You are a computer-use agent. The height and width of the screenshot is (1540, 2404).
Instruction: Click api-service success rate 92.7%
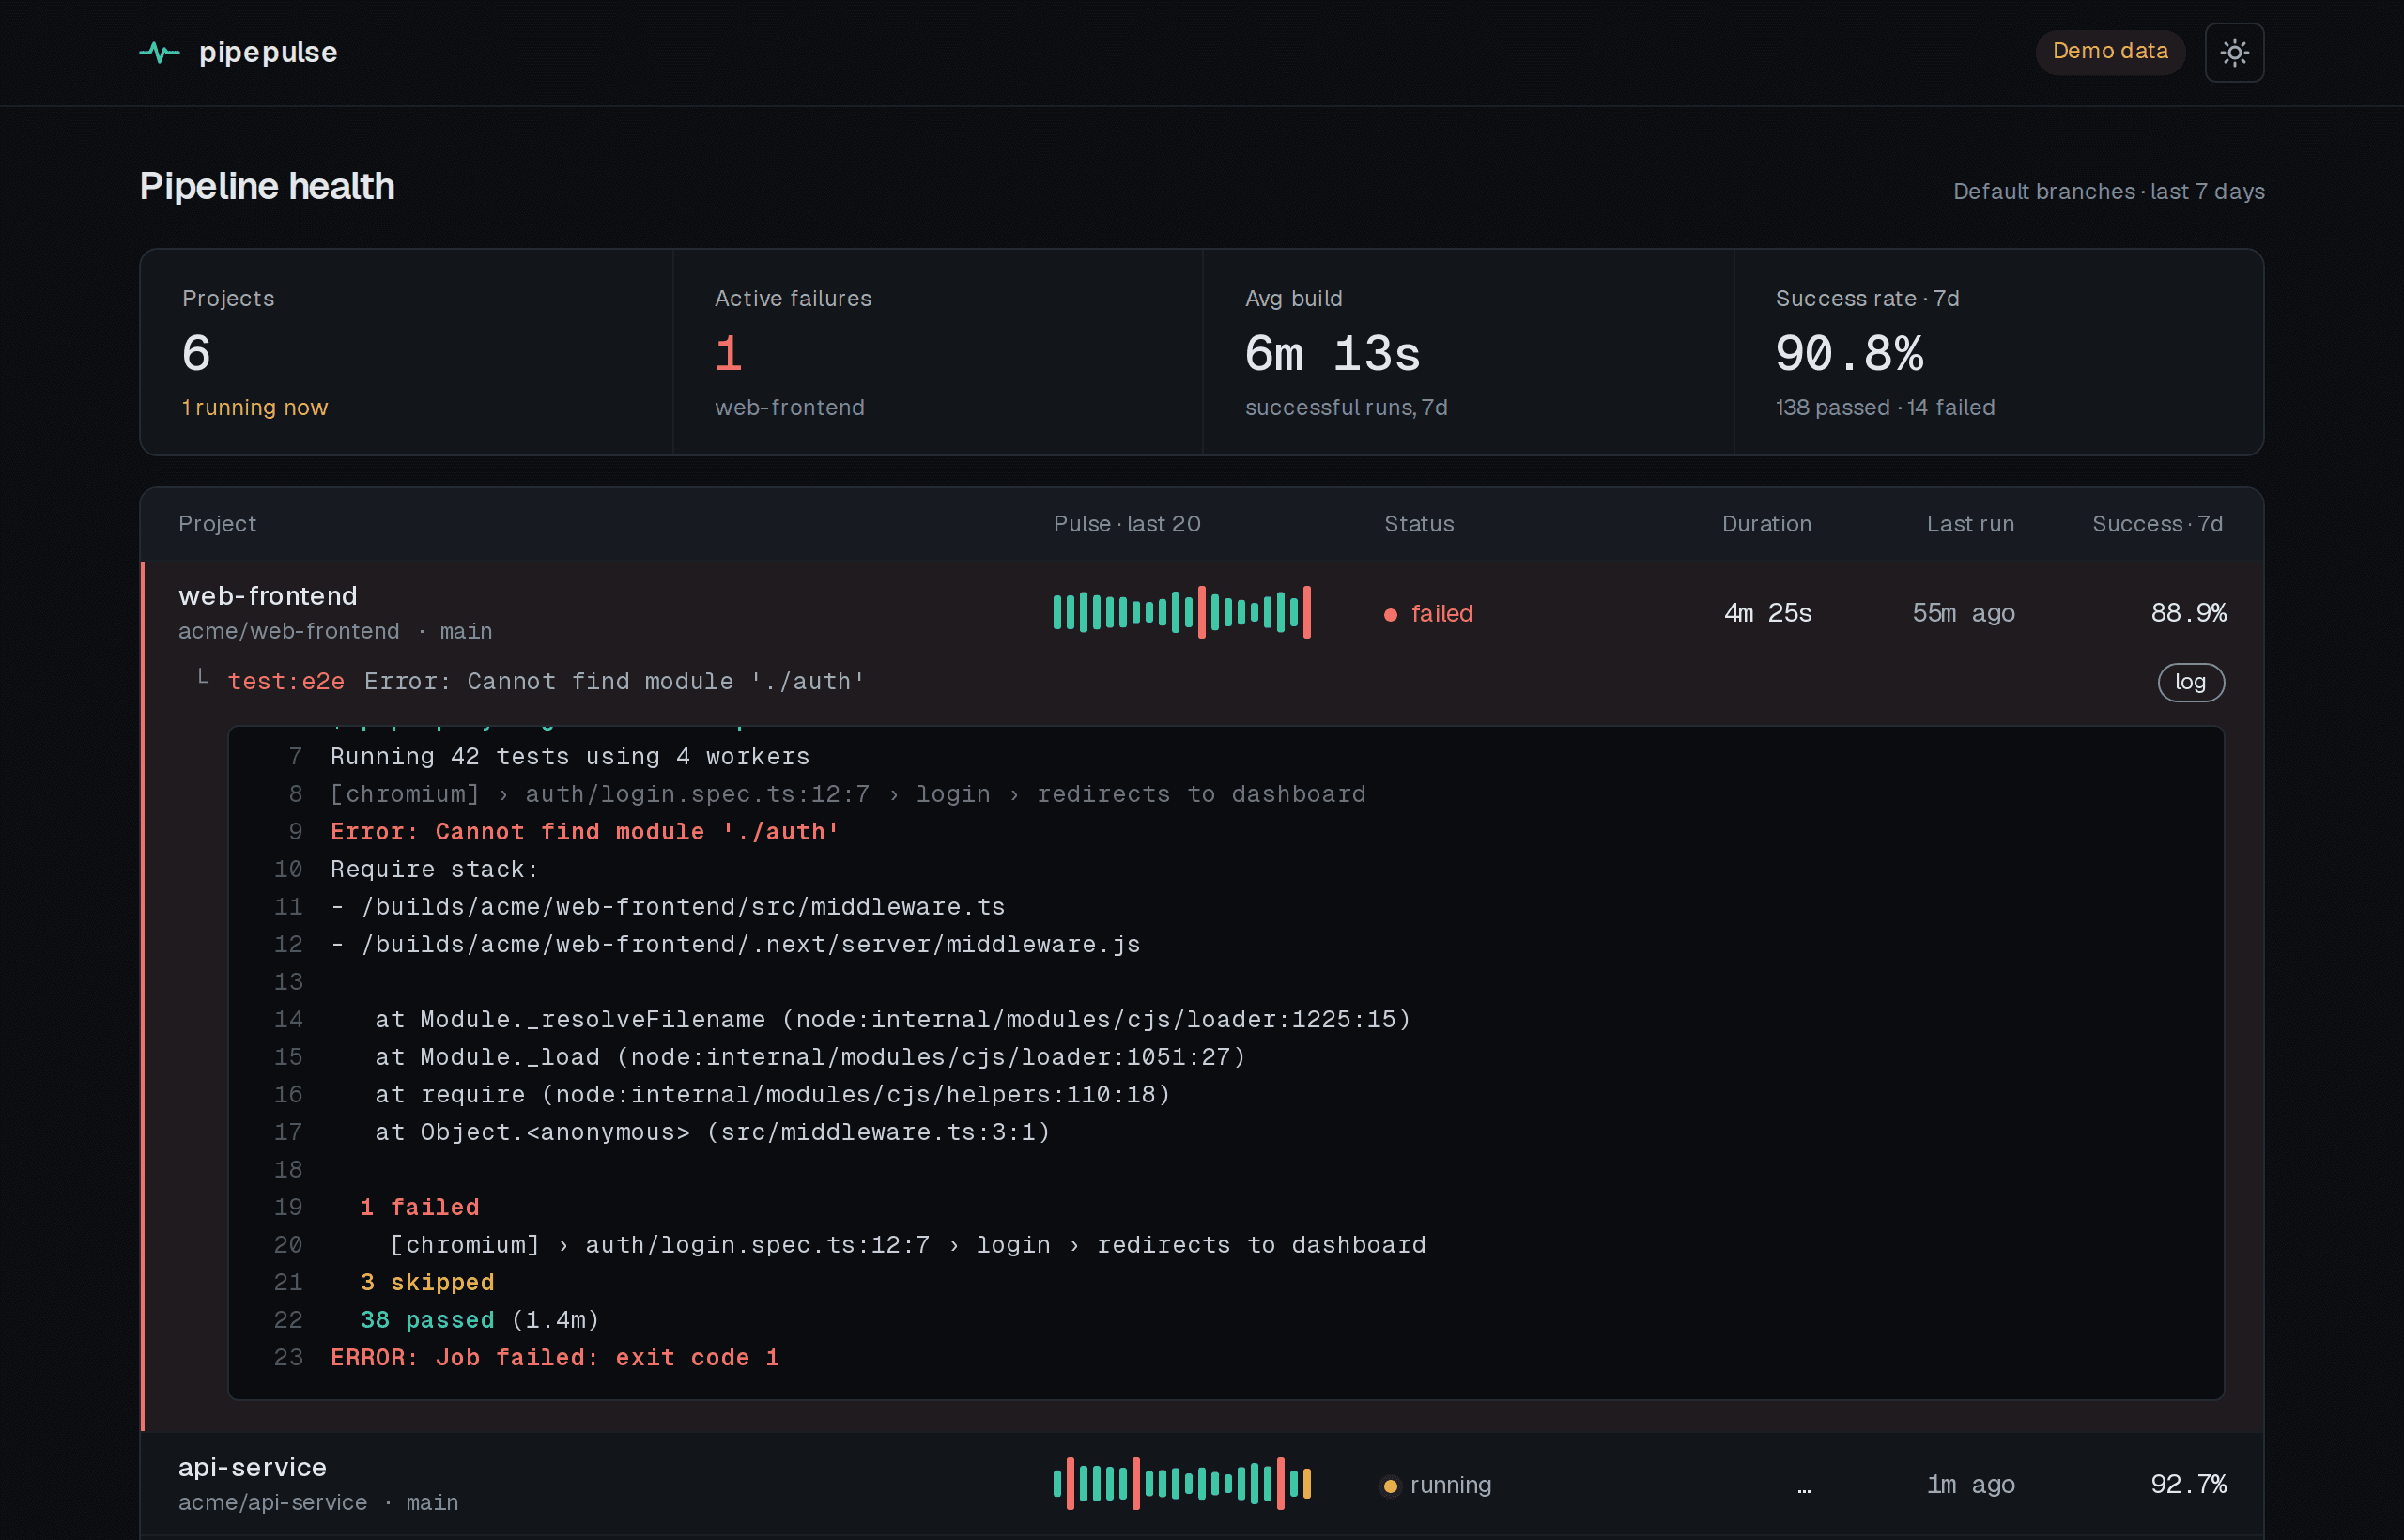[2188, 1485]
